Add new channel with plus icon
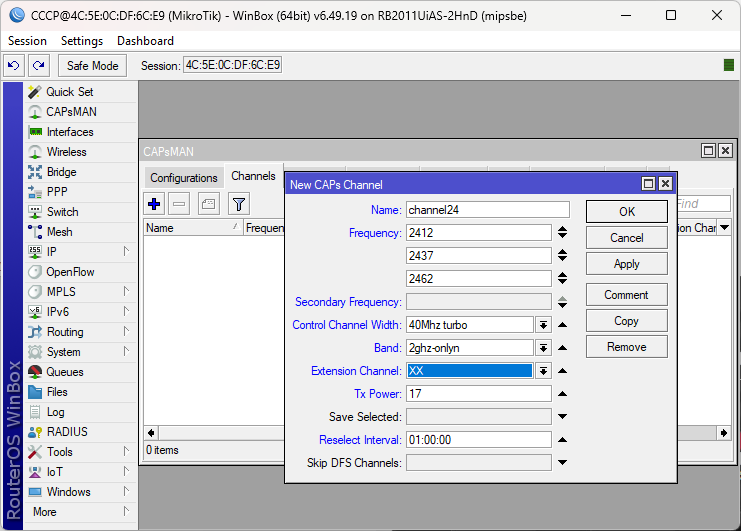The height and width of the screenshot is (531, 741). pyautogui.click(x=154, y=204)
